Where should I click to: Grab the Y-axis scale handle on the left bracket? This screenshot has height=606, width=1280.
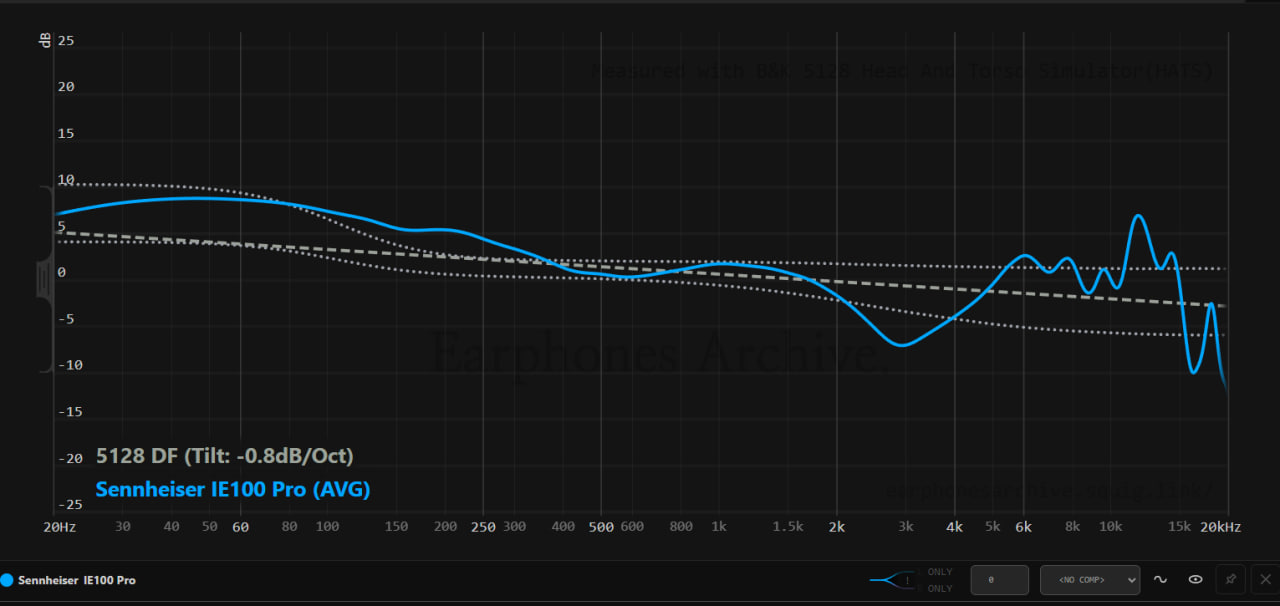point(45,279)
